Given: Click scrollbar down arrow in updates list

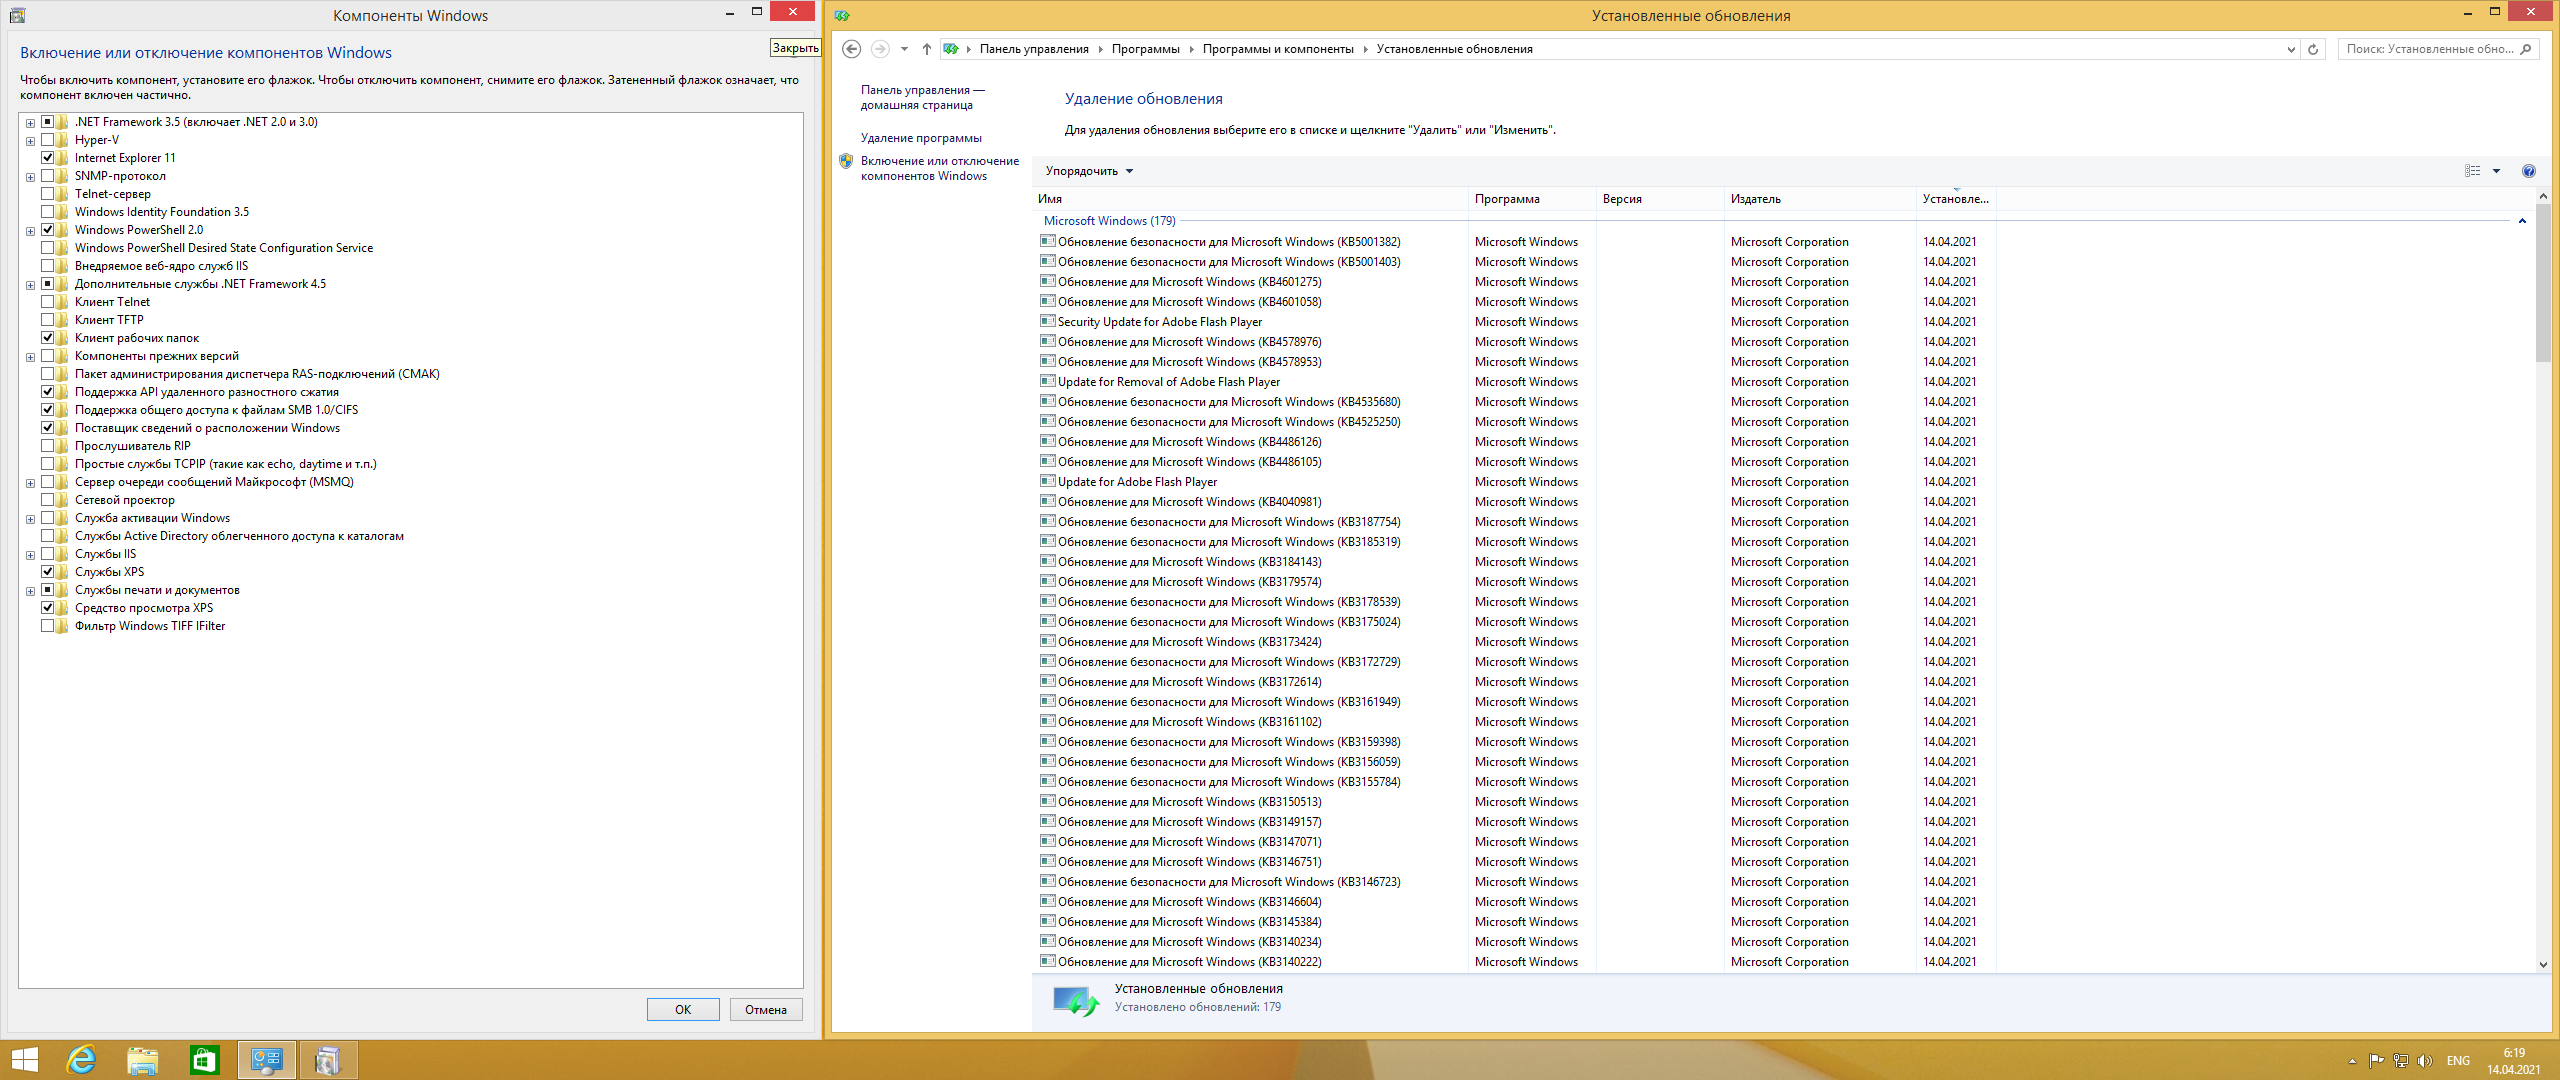Looking at the screenshot, I should (2543, 964).
